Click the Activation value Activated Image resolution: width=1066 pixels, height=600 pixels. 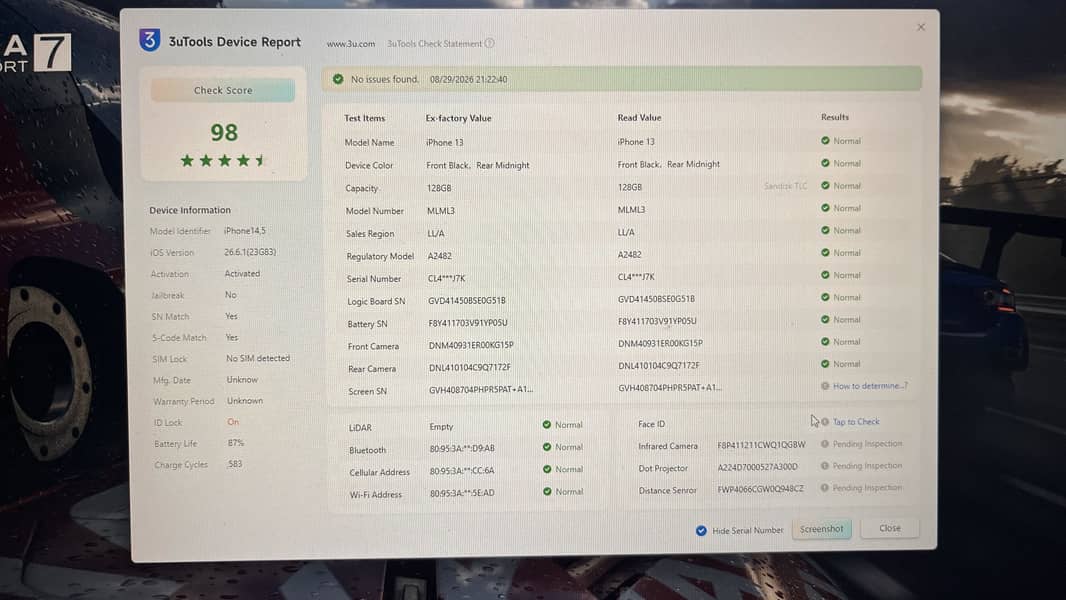[x=242, y=274]
